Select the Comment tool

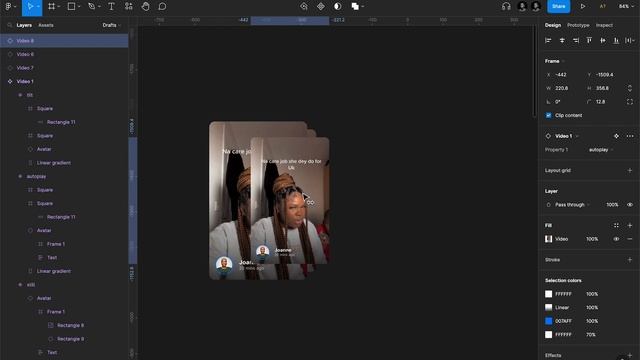[x=162, y=7]
